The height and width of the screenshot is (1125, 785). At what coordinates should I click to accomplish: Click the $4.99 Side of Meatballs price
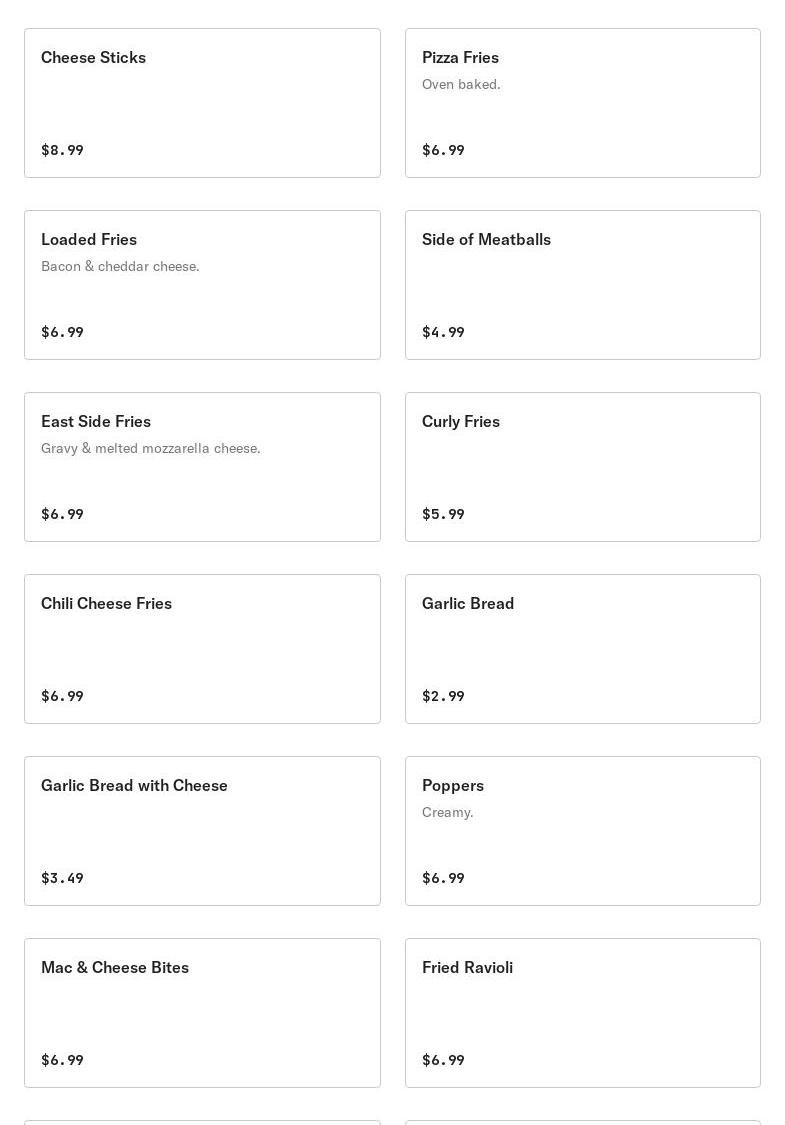tap(443, 332)
